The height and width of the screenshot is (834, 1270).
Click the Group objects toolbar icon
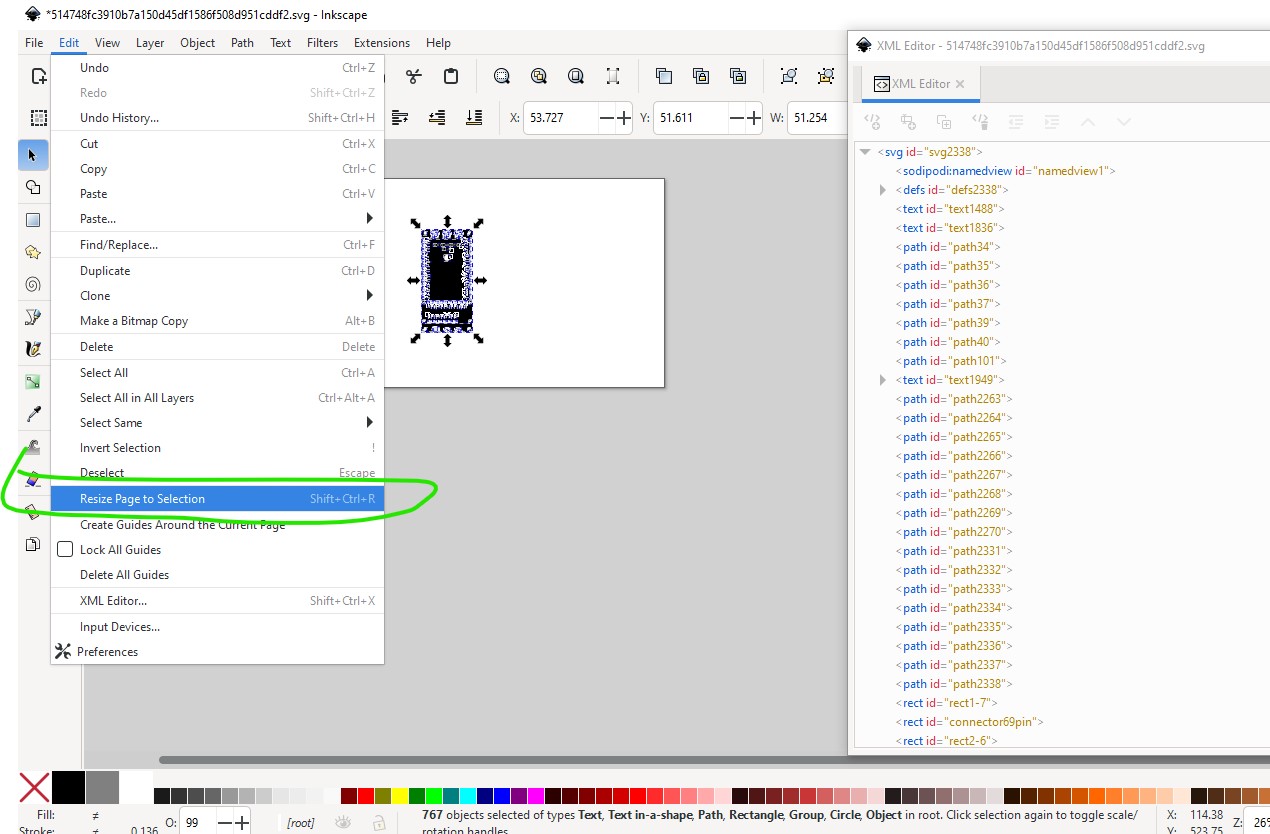coord(789,76)
